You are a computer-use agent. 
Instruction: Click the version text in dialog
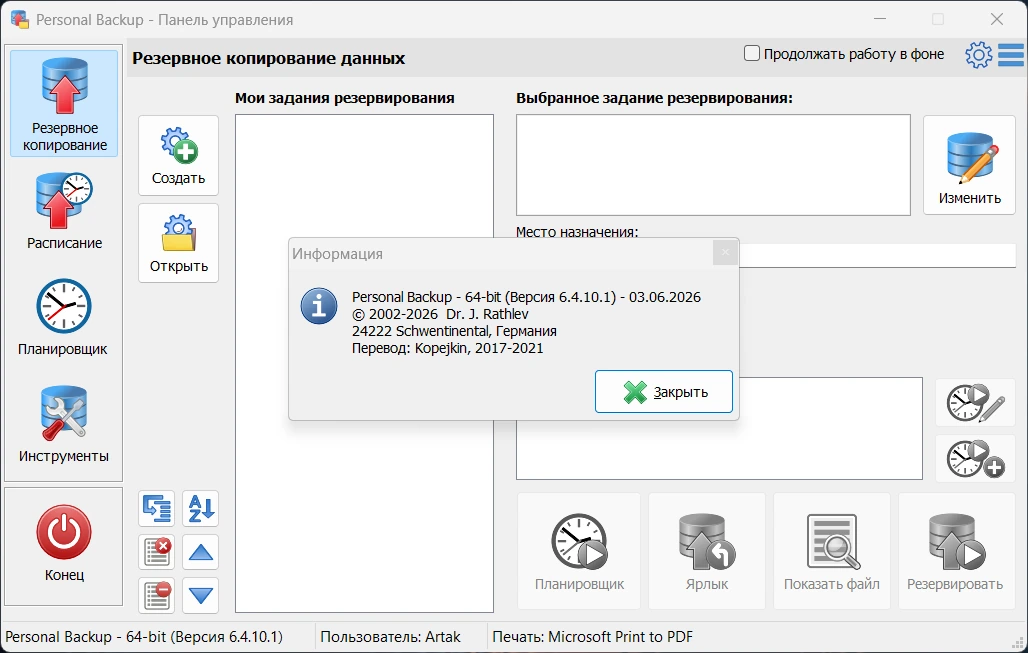point(526,297)
